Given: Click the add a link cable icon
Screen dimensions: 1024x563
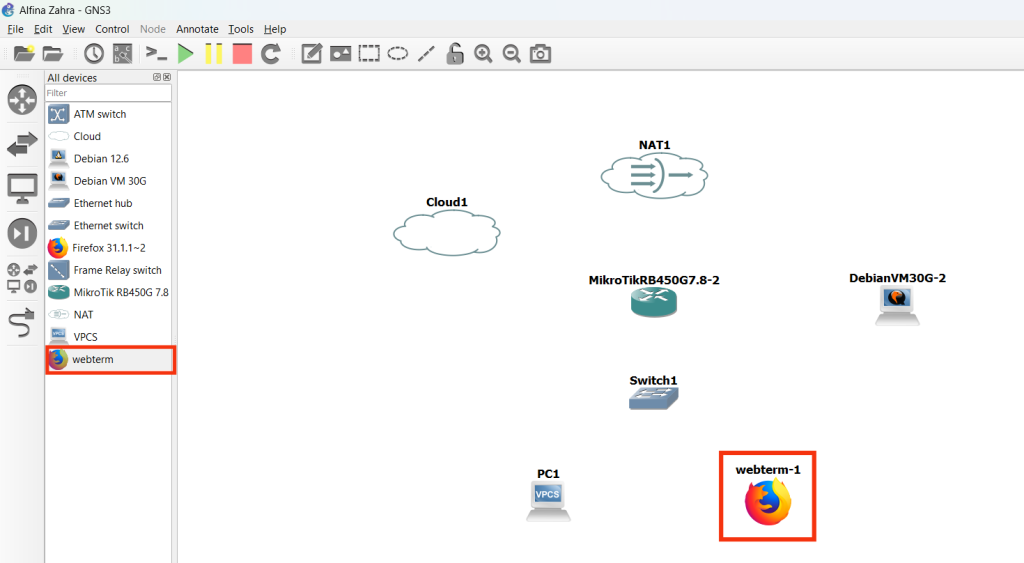Looking at the screenshot, I should coord(22,322).
